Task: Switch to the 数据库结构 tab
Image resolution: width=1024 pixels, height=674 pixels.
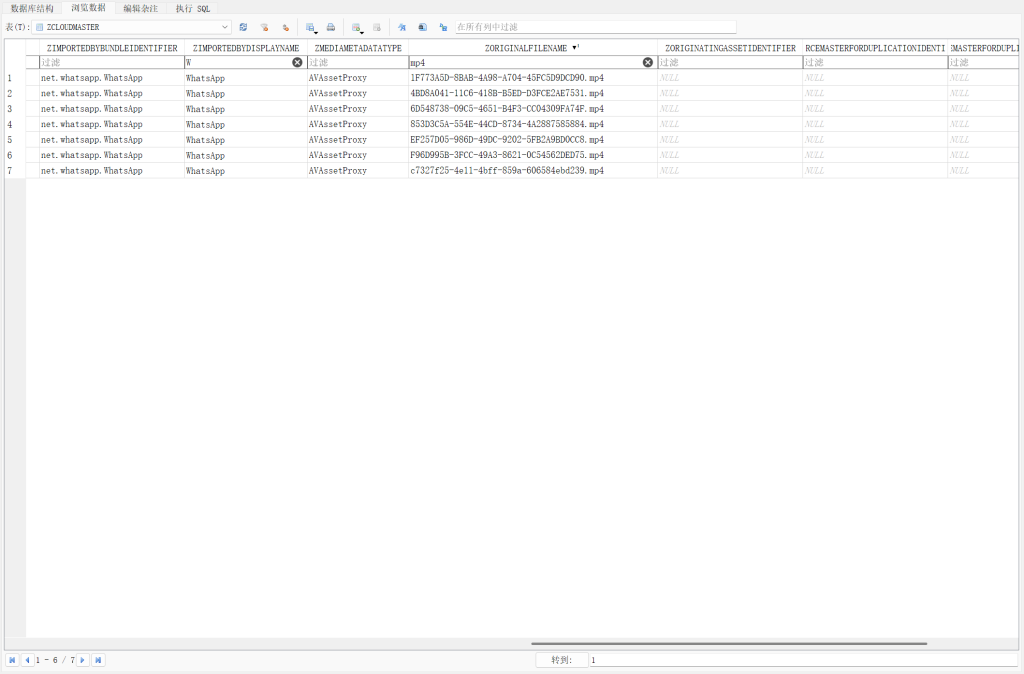Action: pyautogui.click(x=32, y=8)
